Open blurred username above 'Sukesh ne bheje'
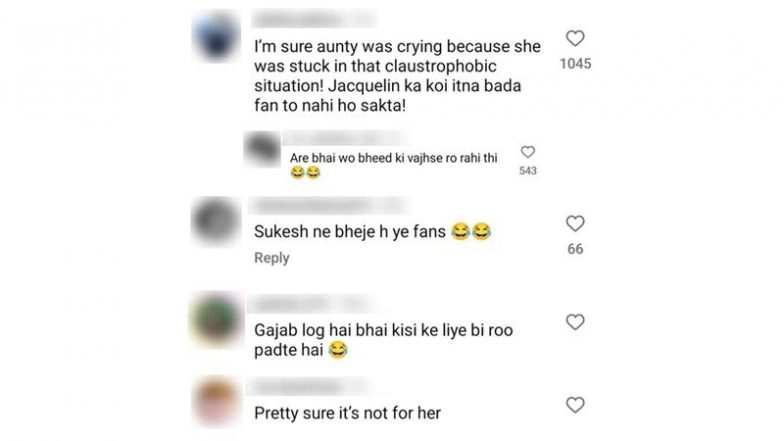The height and width of the screenshot is (441, 784). click(x=328, y=206)
